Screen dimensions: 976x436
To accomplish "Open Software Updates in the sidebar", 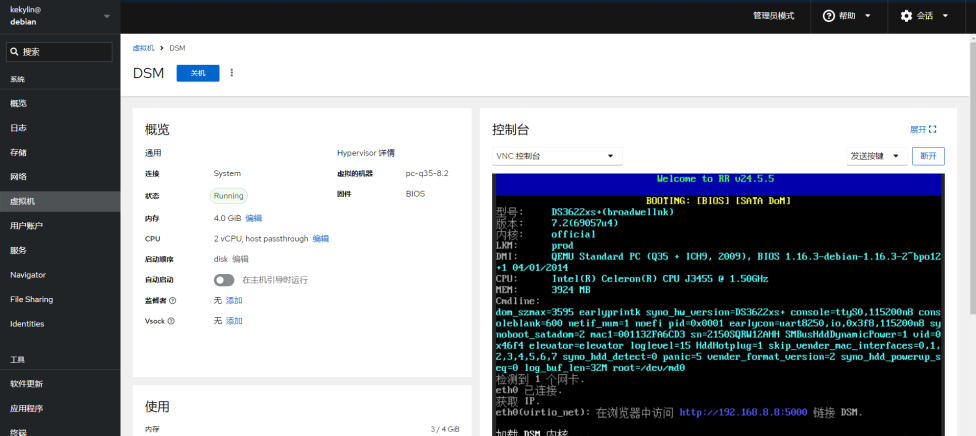I will click(60, 384).
